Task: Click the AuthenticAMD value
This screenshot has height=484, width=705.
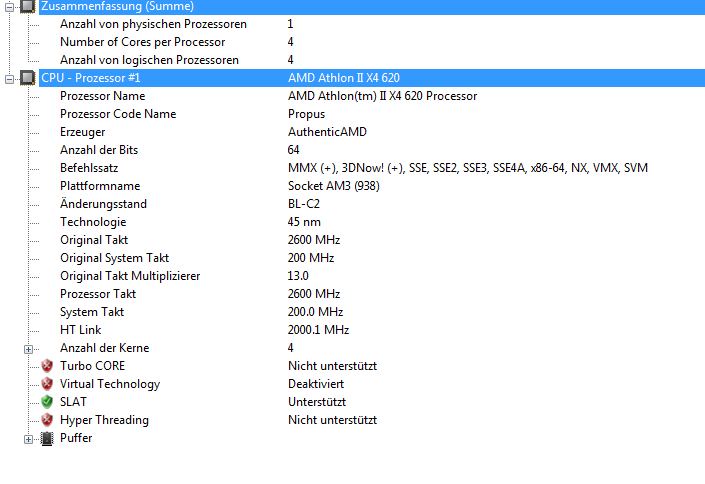Action: pos(327,132)
